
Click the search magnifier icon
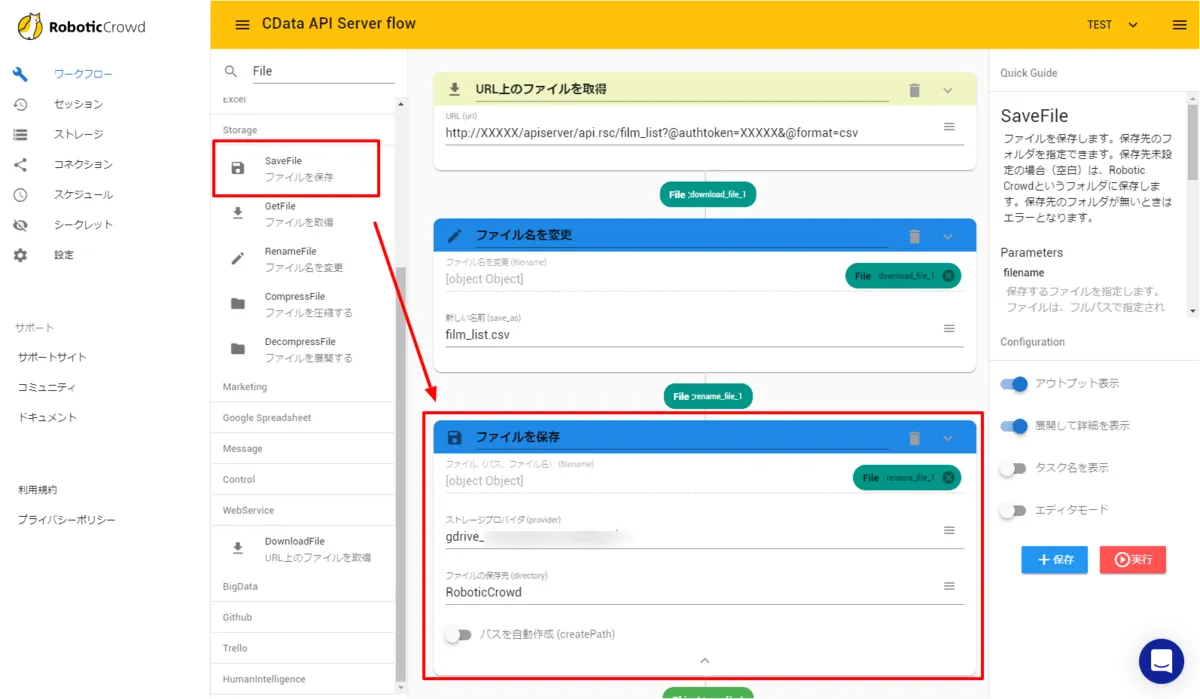[x=231, y=71]
